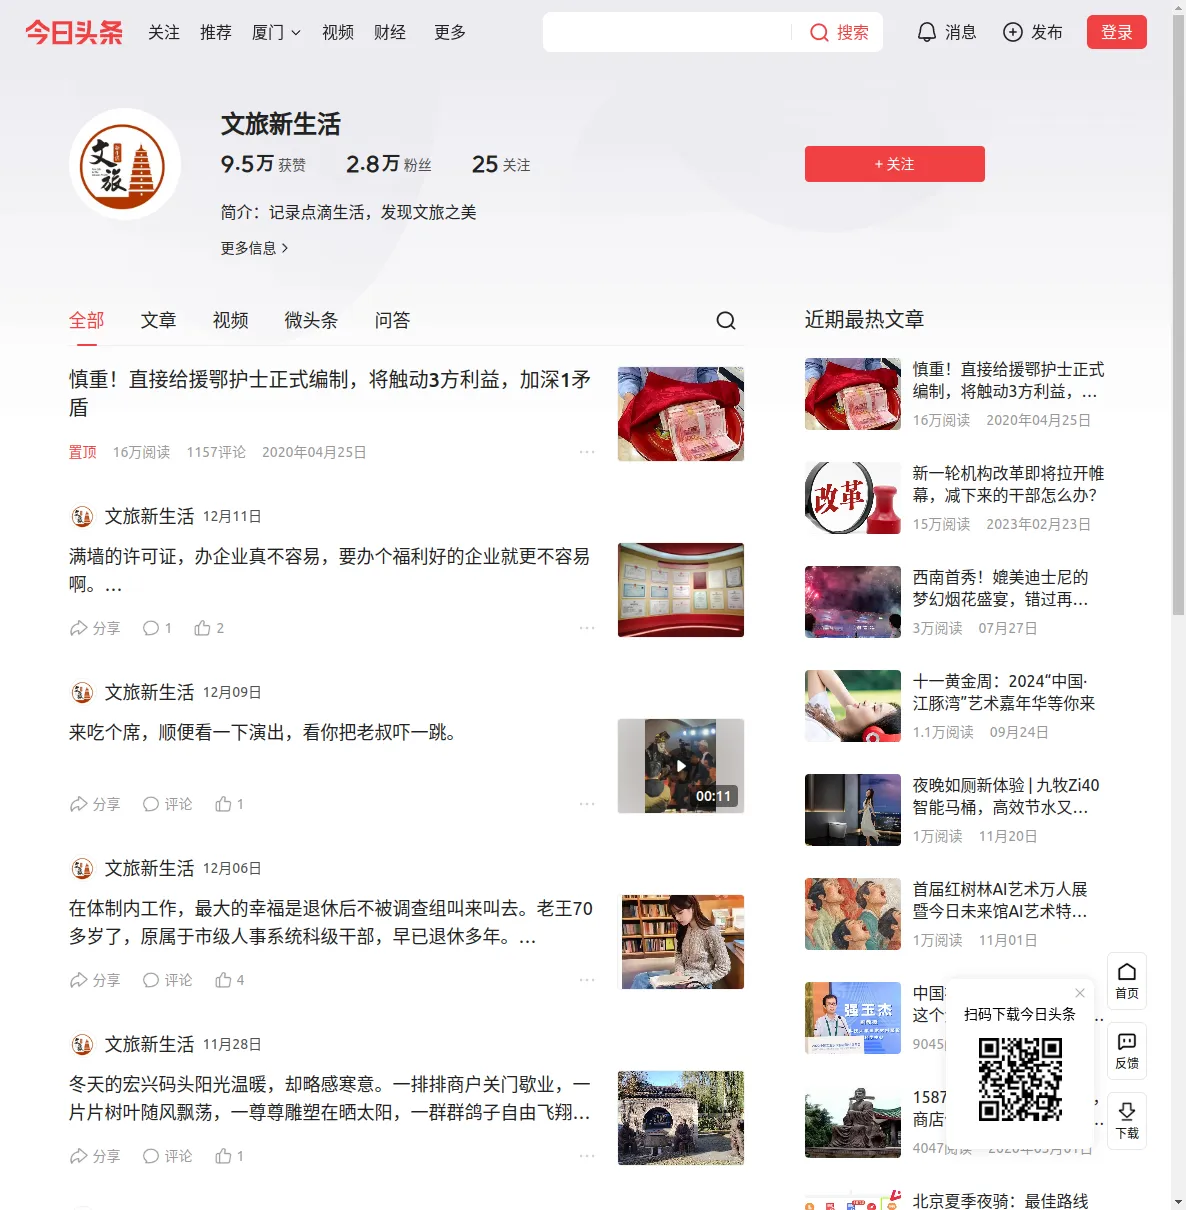Open hot article 首届红树林AI艺术万人展
Image resolution: width=1186 pixels, height=1210 pixels.
click(1000, 900)
